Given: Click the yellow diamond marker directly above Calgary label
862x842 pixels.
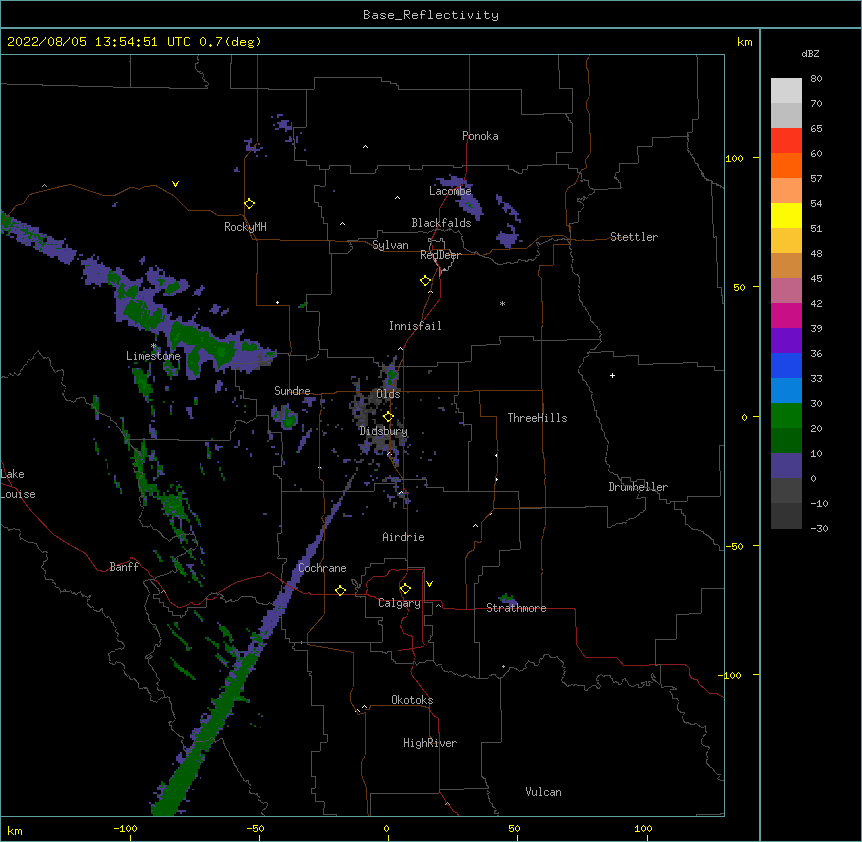Looking at the screenshot, I should tap(405, 589).
